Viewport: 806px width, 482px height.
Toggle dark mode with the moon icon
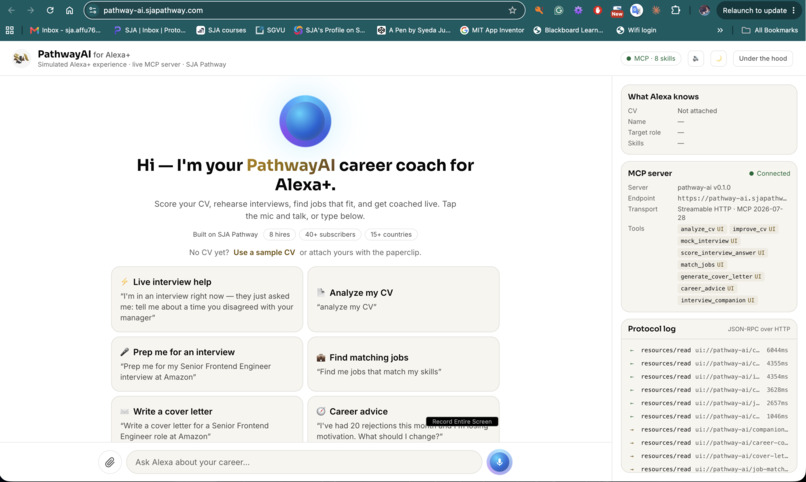[x=719, y=59]
